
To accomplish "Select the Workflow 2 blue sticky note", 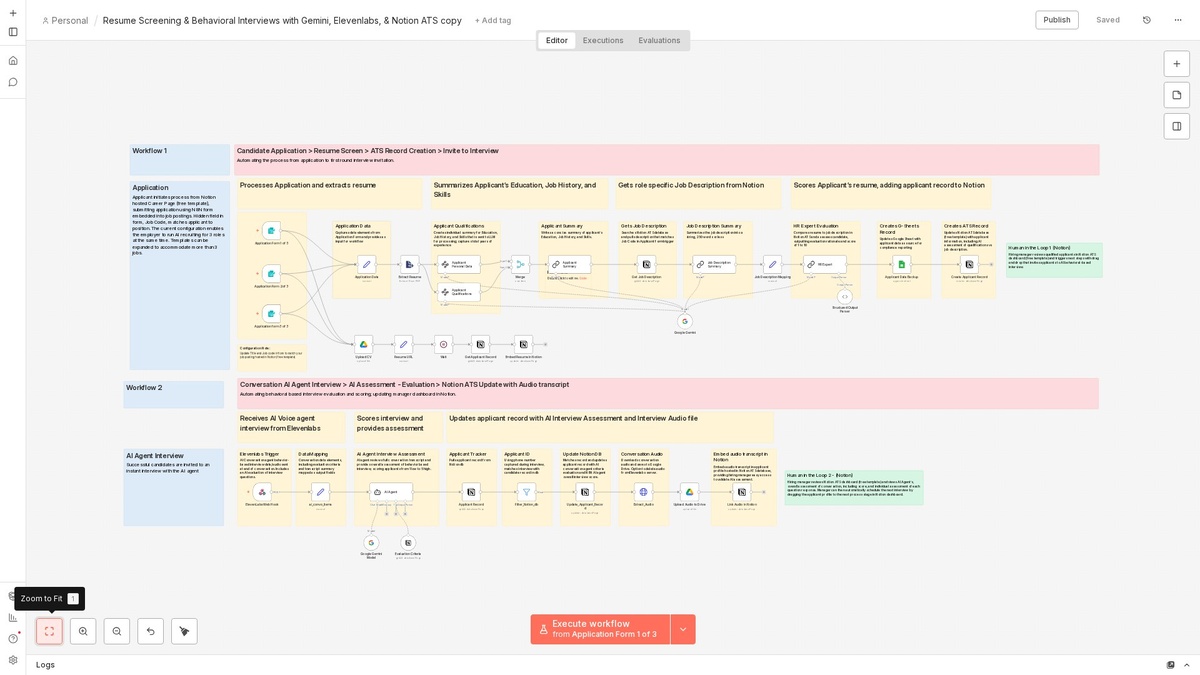I will pos(174,394).
